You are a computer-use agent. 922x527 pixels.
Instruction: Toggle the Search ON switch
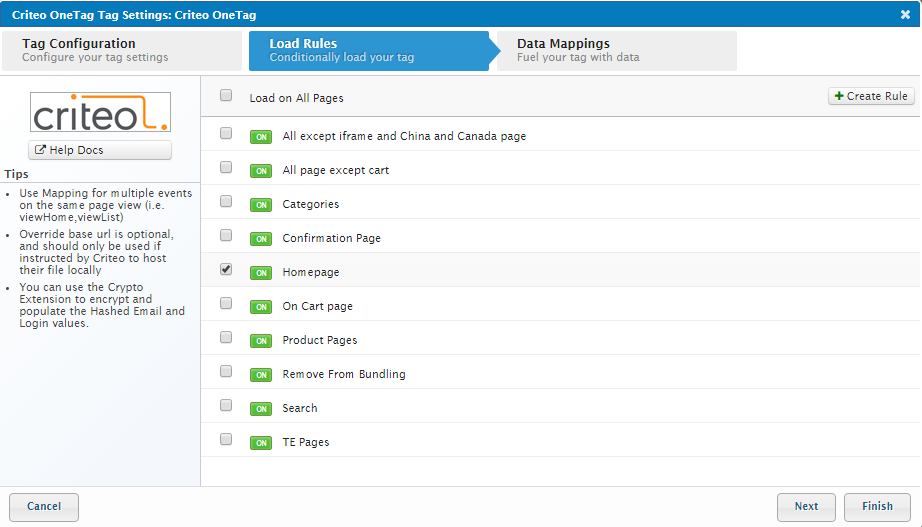point(261,409)
